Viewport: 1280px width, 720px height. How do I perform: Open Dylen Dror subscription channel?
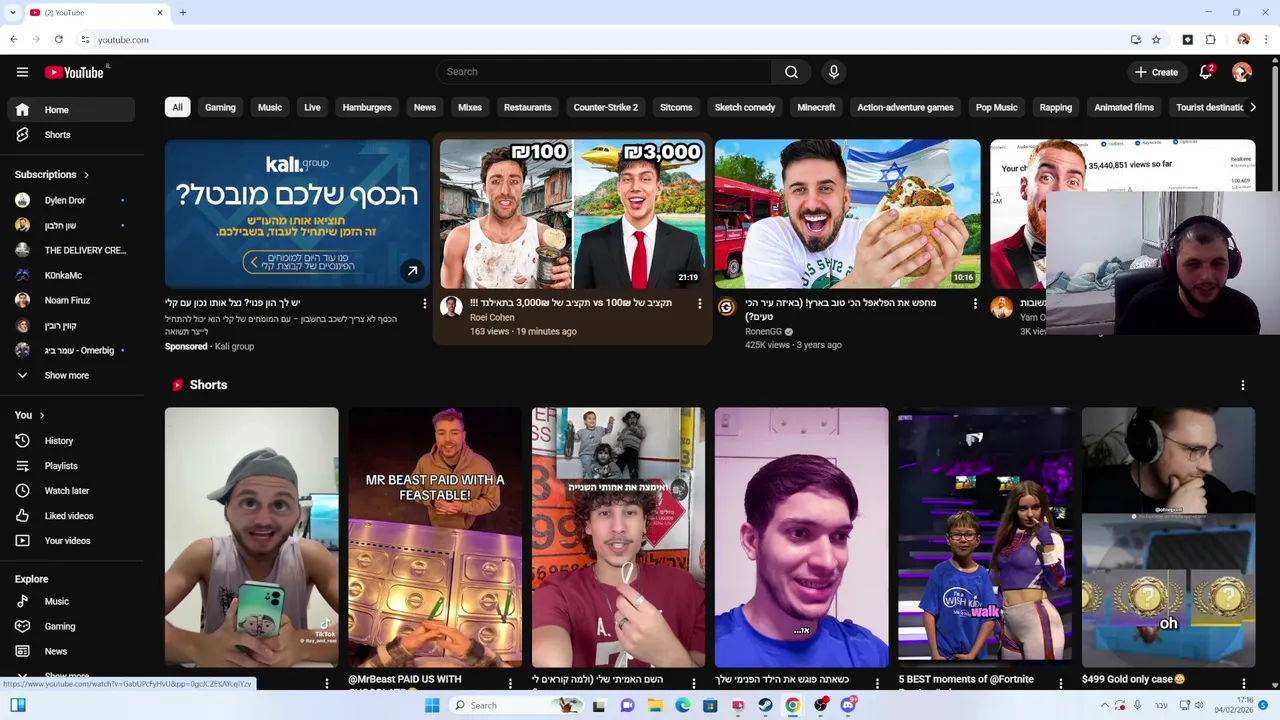[70, 200]
